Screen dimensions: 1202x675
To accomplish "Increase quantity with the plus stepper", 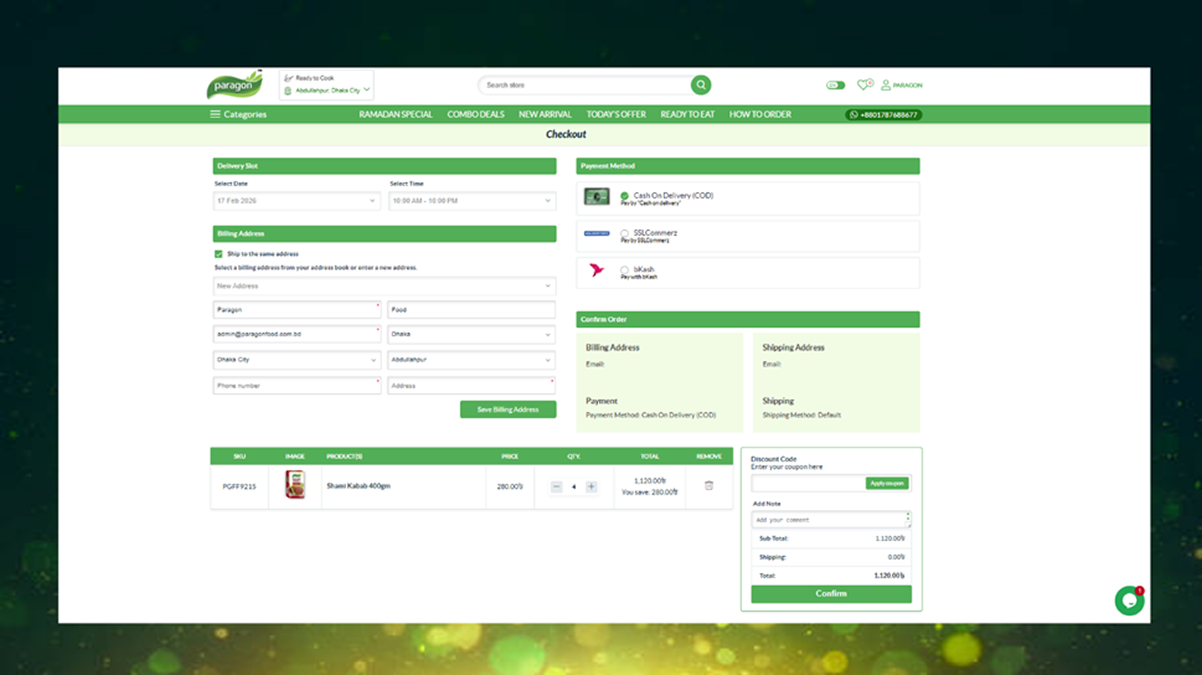I will (x=591, y=487).
